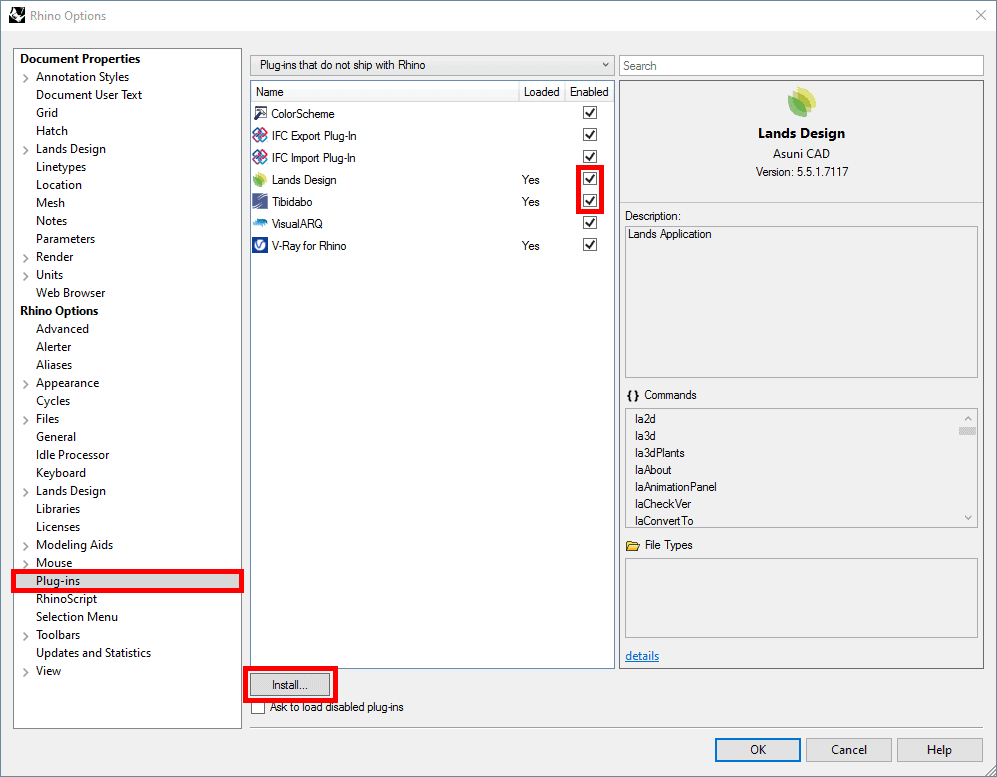The height and width of the screenshot is (777, 997).
Task: Open the Advanced options page
Action: coord(62,329)
